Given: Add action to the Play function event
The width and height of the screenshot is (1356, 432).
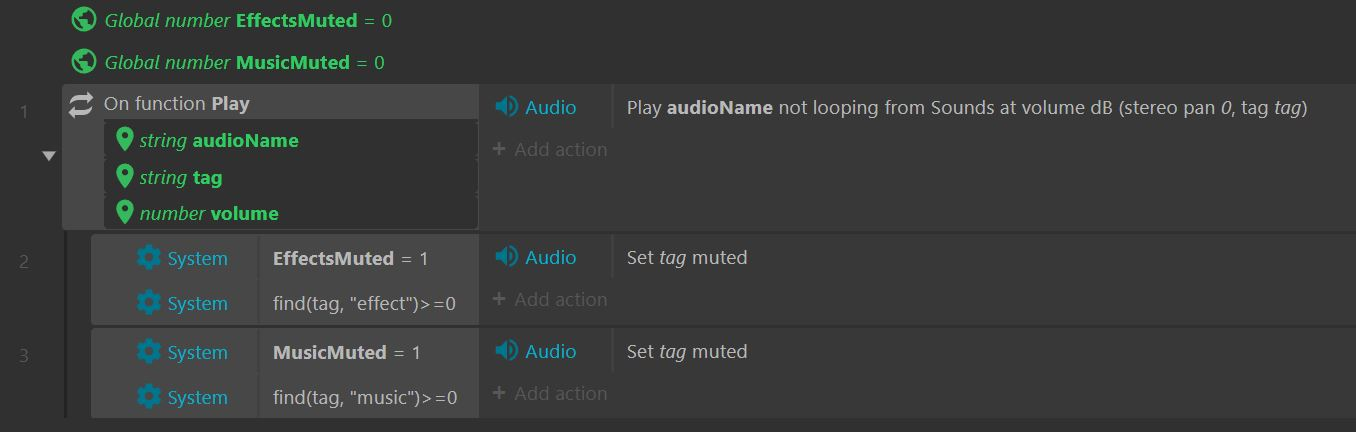Looking at the screenshot, I should [550, 149].
